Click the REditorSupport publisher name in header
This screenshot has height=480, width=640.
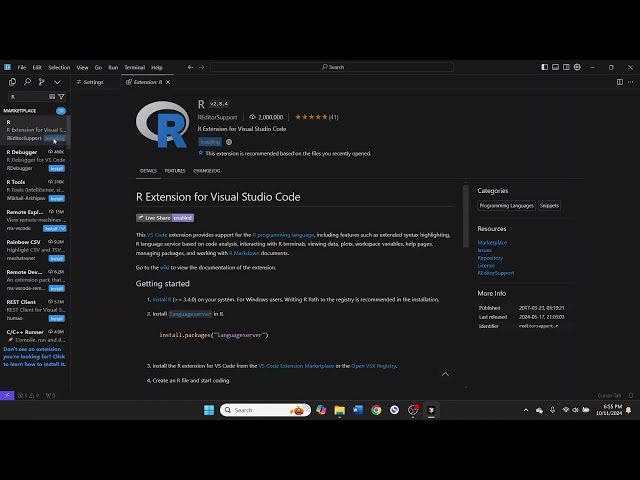tap(217, 117)
